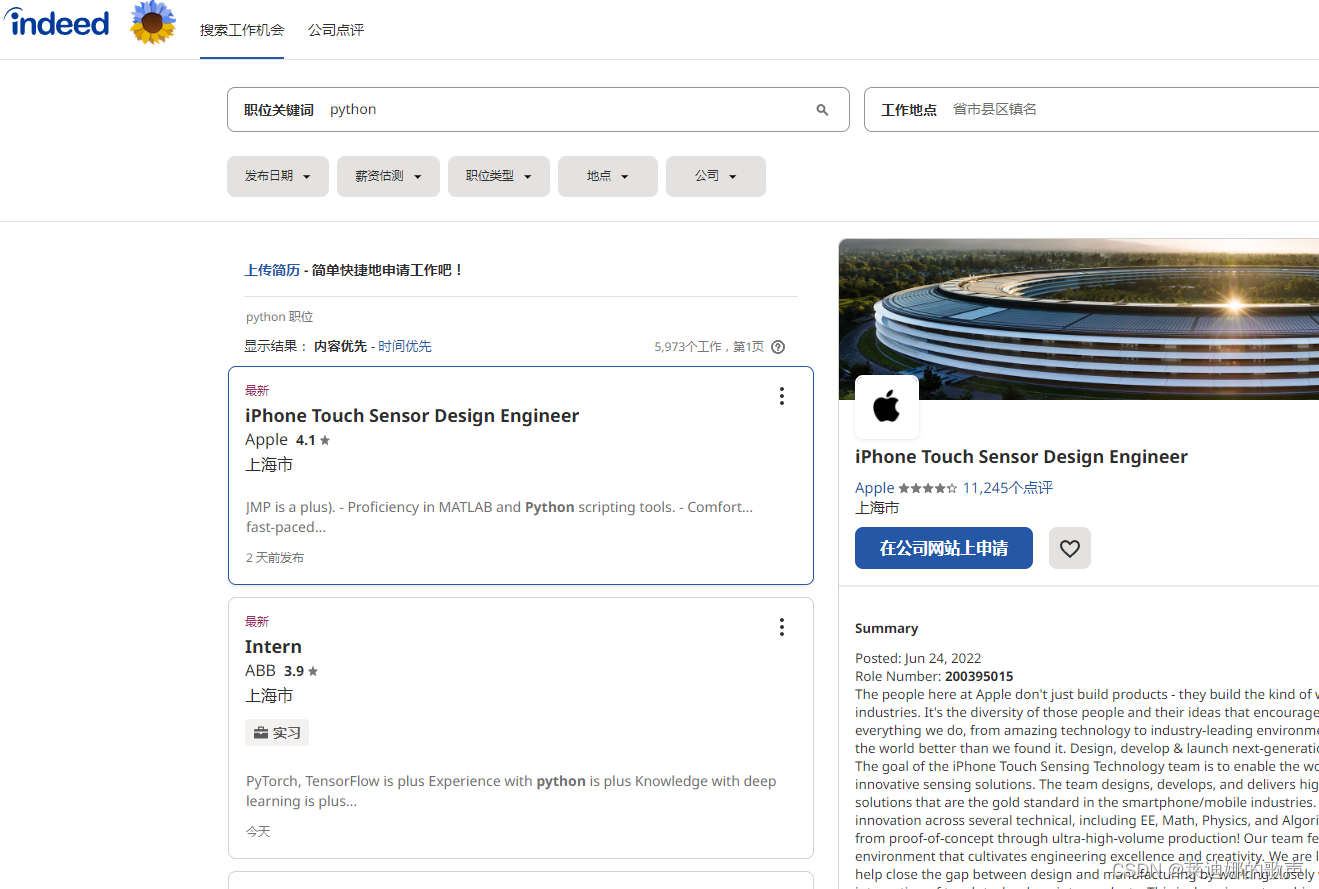Expand the 地点 filter dropdown
The height and width of the screenshot is (889, 1319).
[x=608, y=176]
